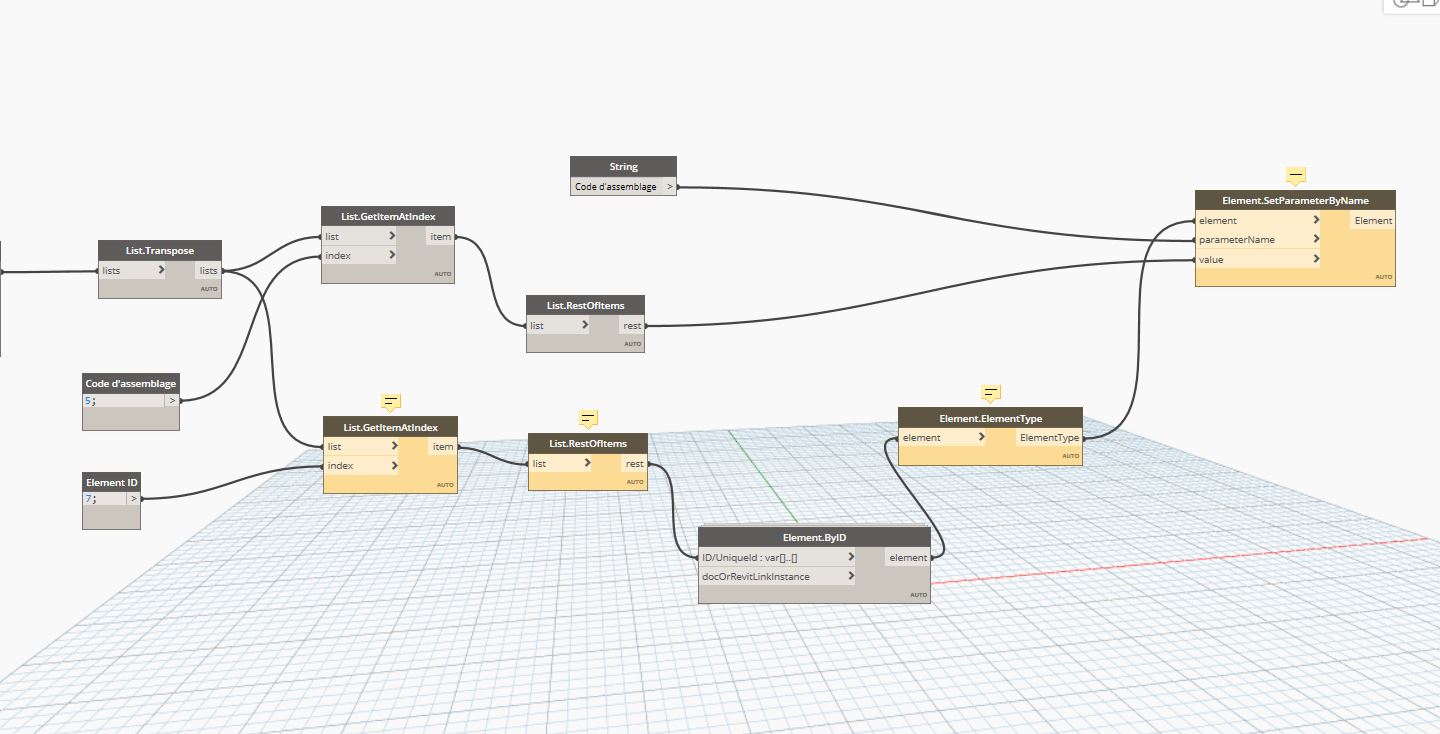Viewport: 1440px width, 734px height.
Task: Click the String node's output arrow
Action: coord(670,187)
